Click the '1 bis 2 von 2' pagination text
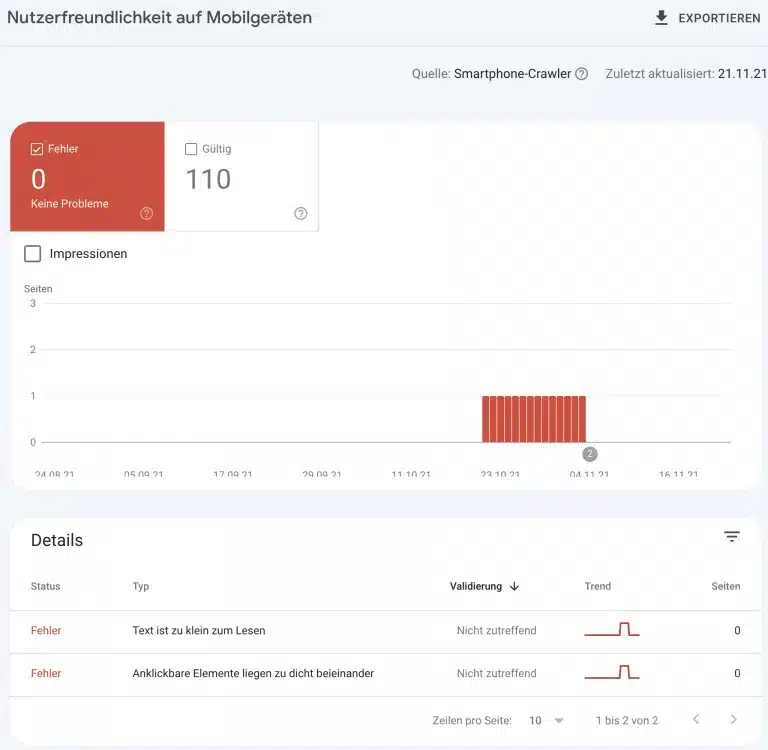The image size is (768, 750). pos(626,721)
